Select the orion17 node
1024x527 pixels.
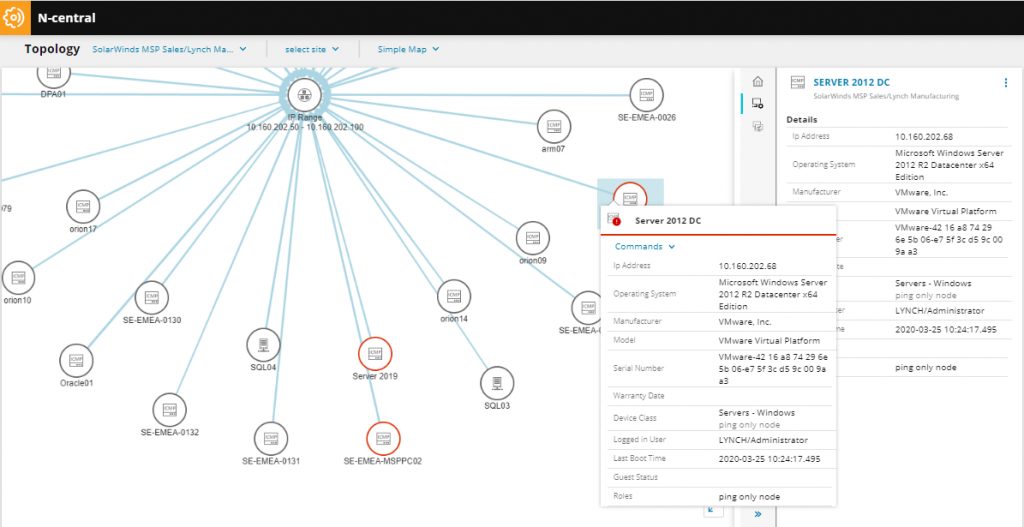pyautogui.click(x=83, y=207)
